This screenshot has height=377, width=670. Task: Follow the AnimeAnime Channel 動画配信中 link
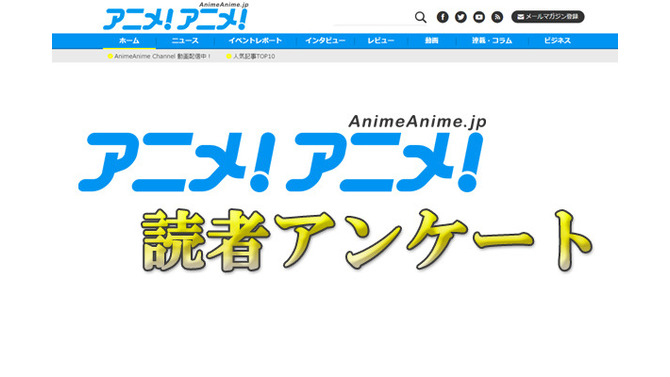(x=159, y=56)
